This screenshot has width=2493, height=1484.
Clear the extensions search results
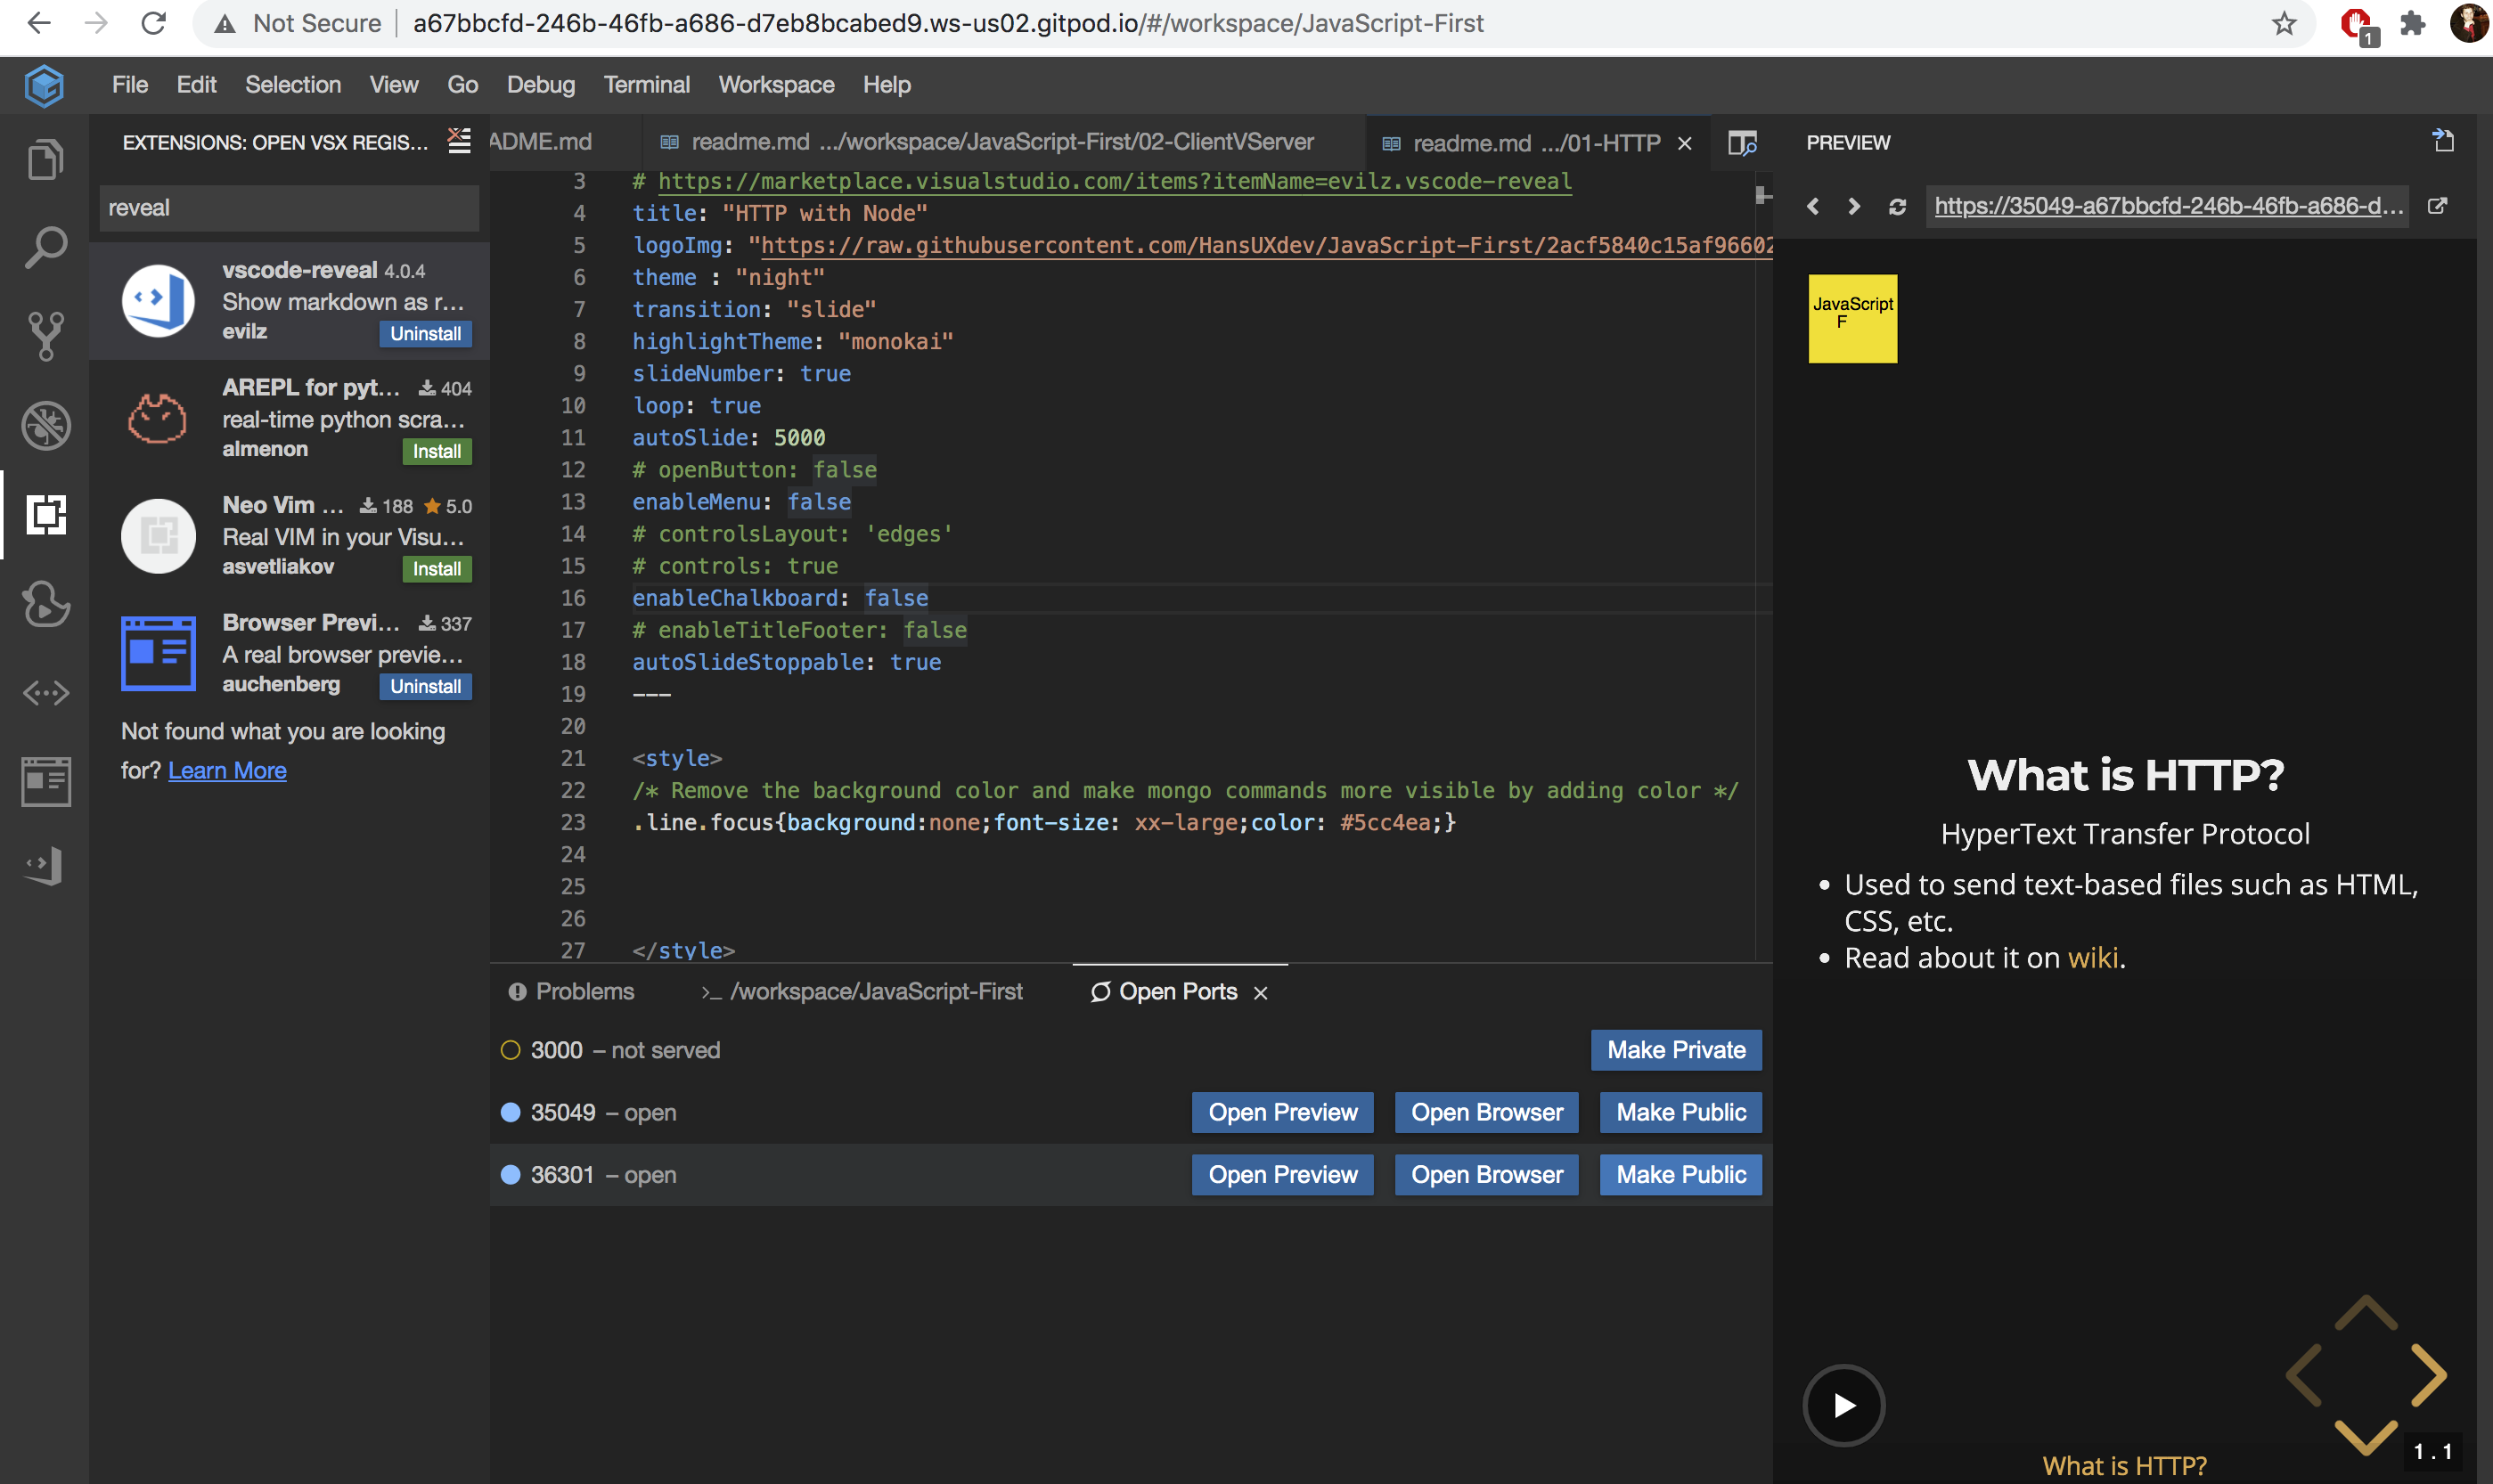pyautogui.click(x=458, y=141)
